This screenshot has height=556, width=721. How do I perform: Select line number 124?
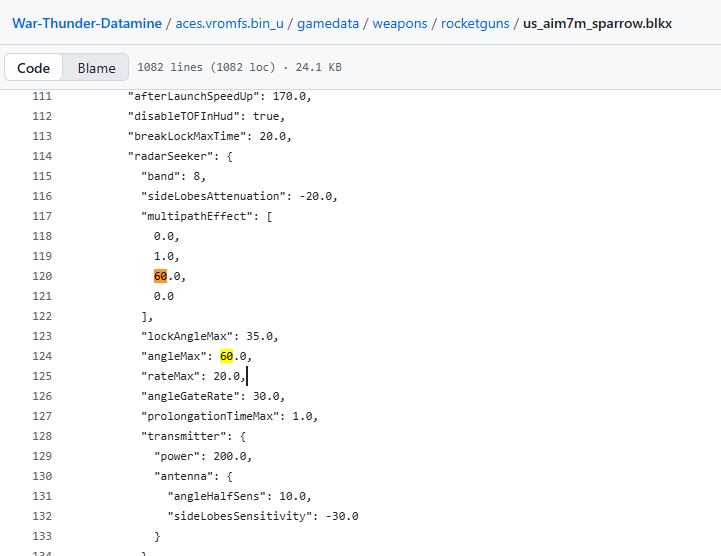tap(41, 356)
